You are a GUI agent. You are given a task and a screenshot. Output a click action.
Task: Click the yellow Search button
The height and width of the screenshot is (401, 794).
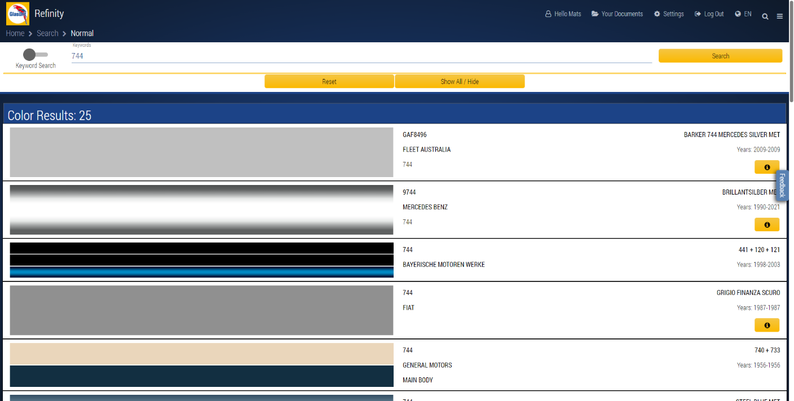click(720, 56)
